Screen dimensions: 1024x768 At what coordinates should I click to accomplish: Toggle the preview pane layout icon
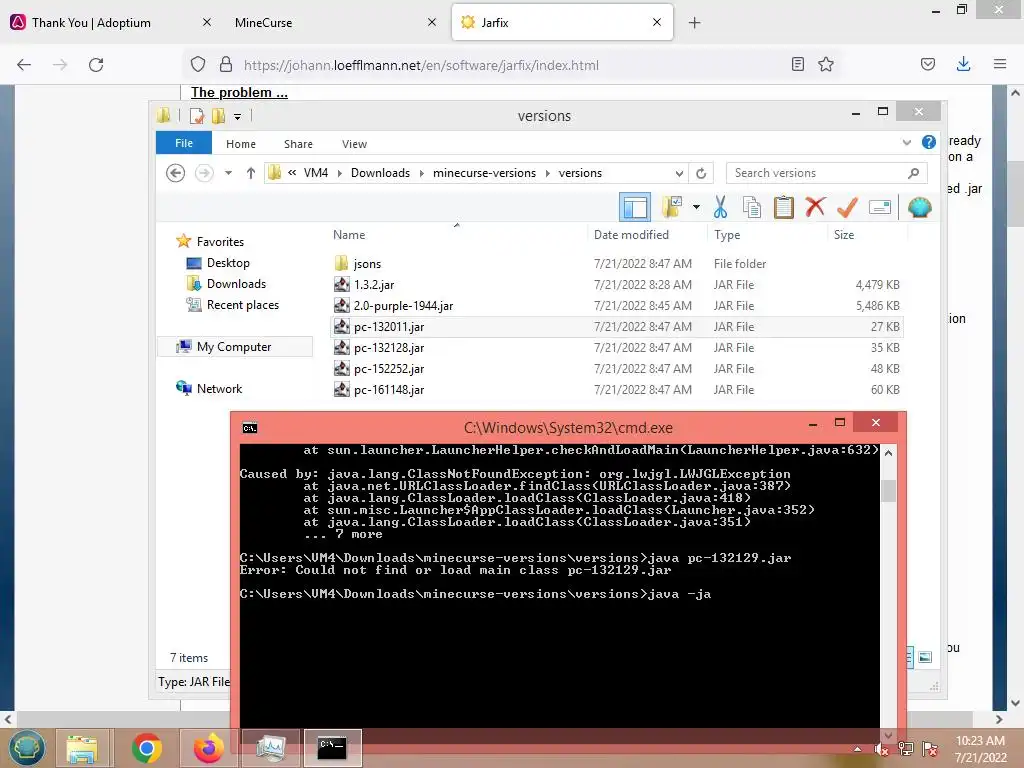coord(635,208)
